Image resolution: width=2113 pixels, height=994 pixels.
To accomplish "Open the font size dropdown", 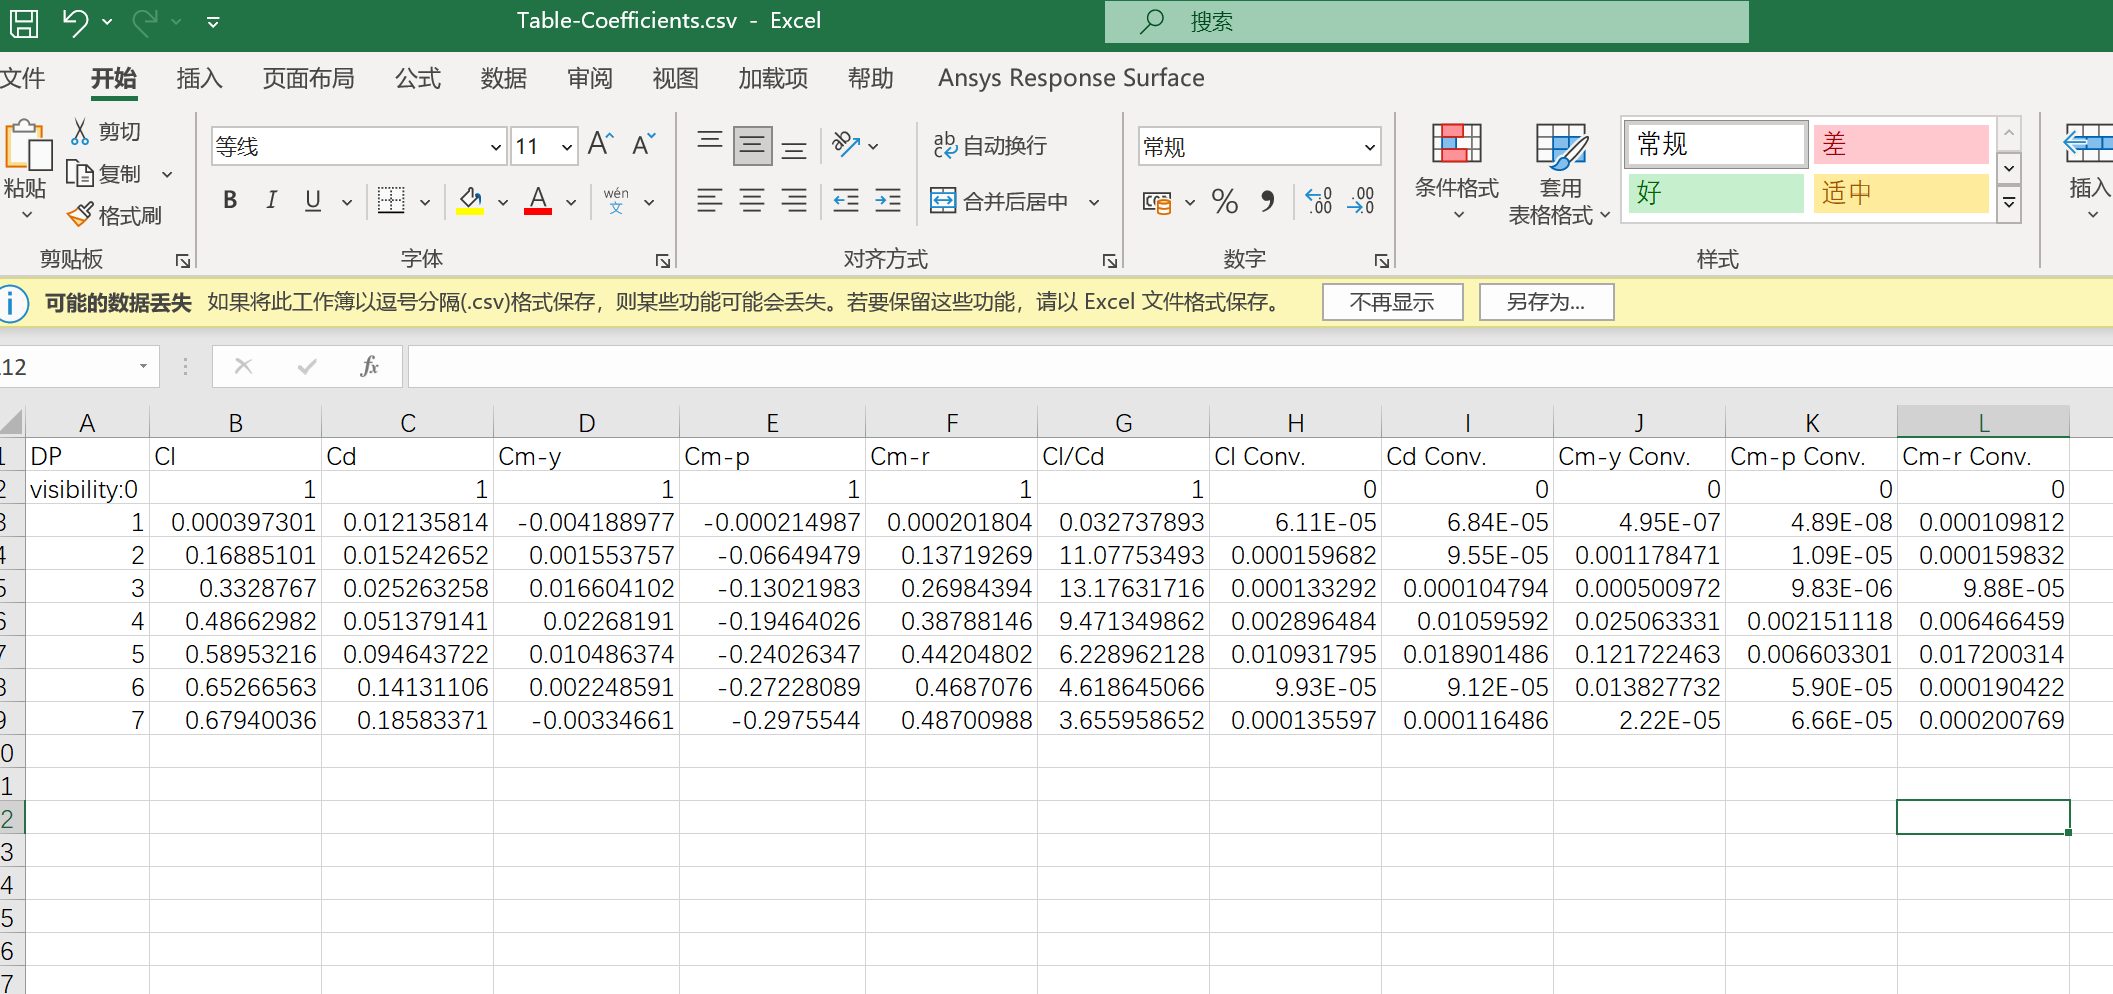I will coord(567,147).
